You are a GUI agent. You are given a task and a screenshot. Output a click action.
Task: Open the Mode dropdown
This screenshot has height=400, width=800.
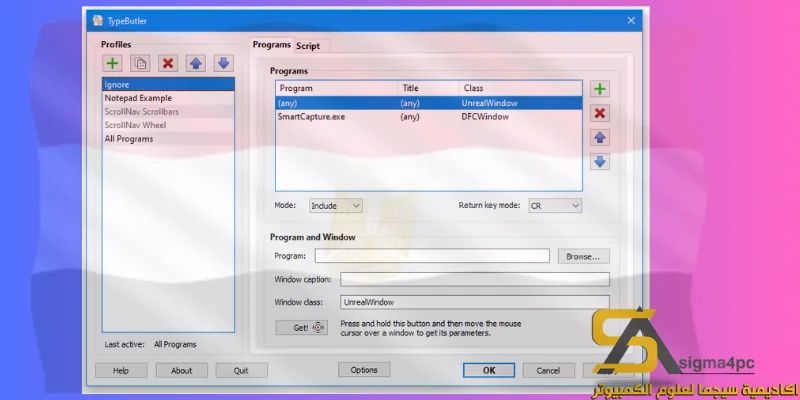336,206
